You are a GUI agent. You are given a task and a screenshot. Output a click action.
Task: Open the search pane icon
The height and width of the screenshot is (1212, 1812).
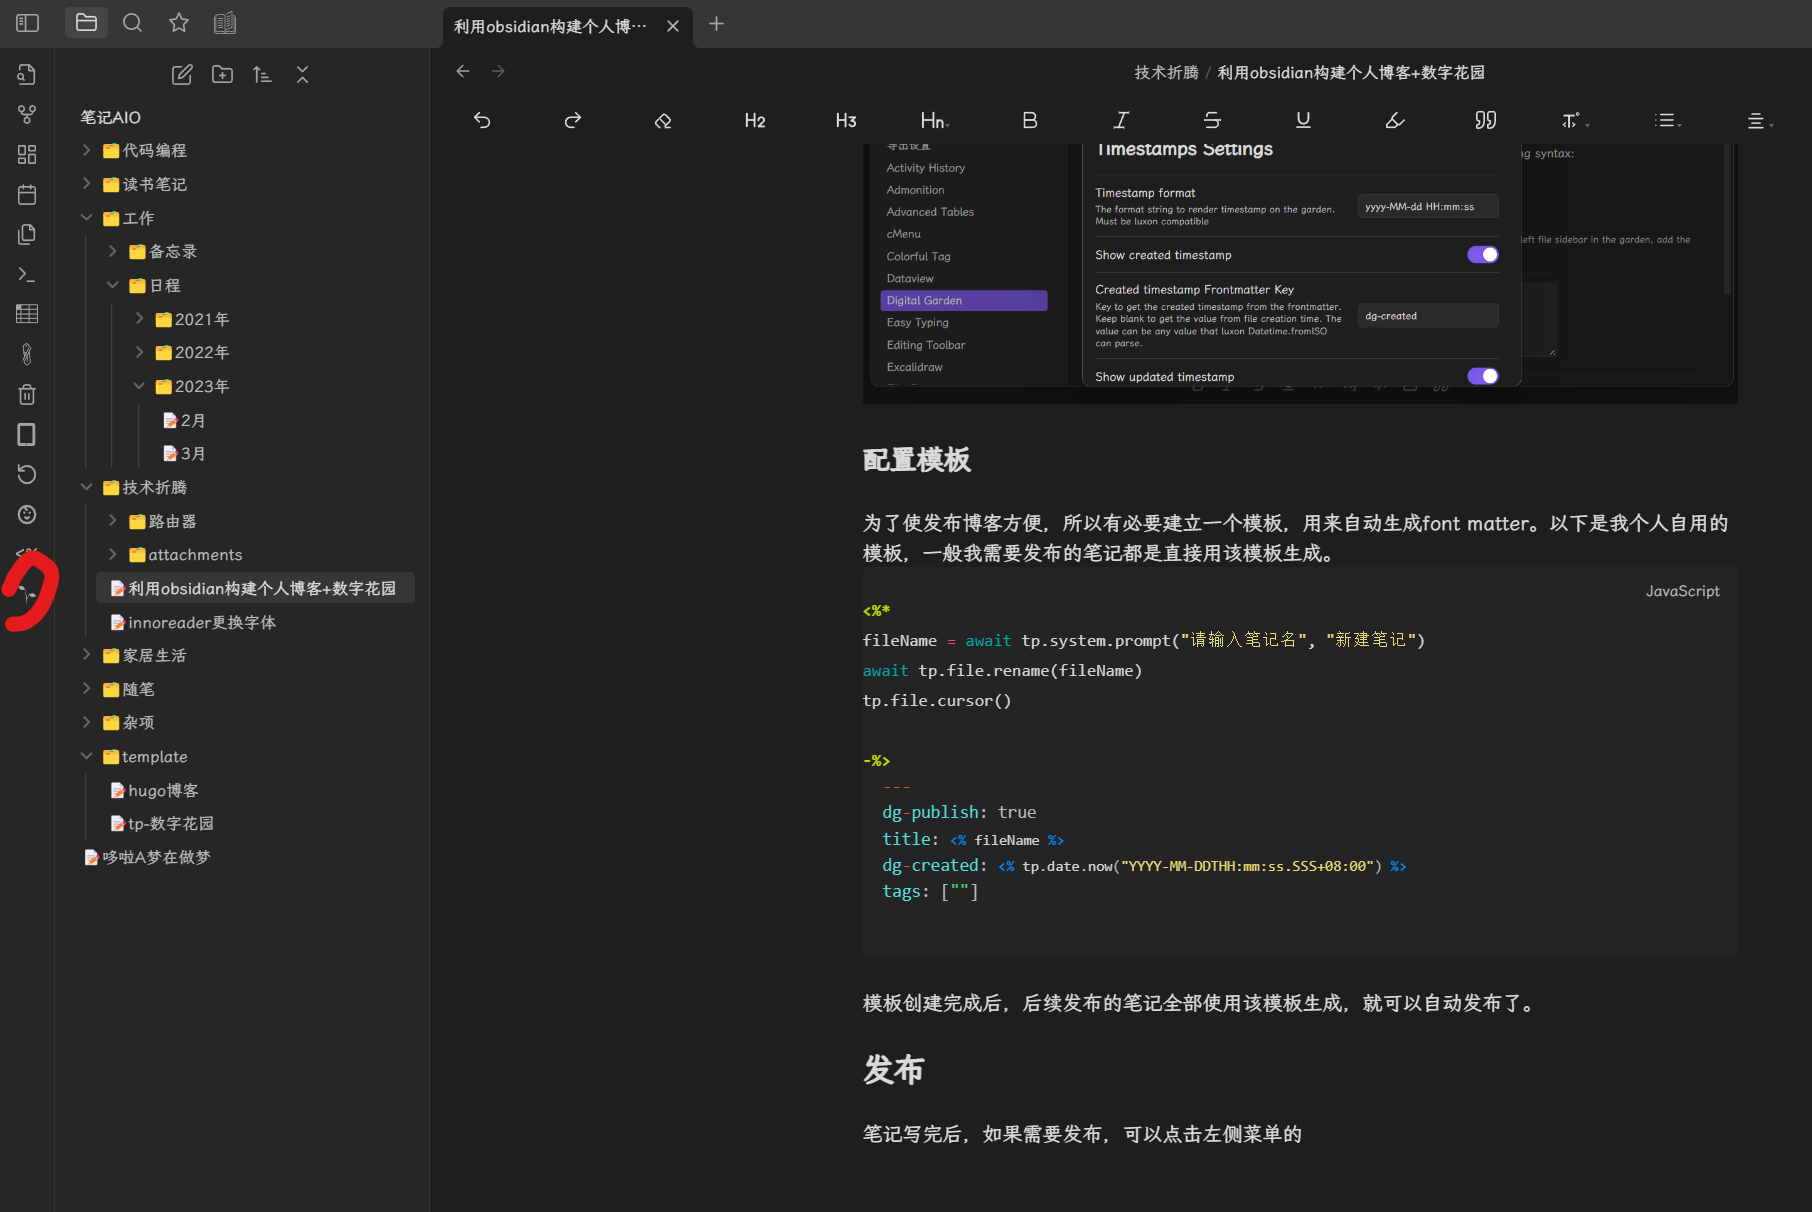132,22
